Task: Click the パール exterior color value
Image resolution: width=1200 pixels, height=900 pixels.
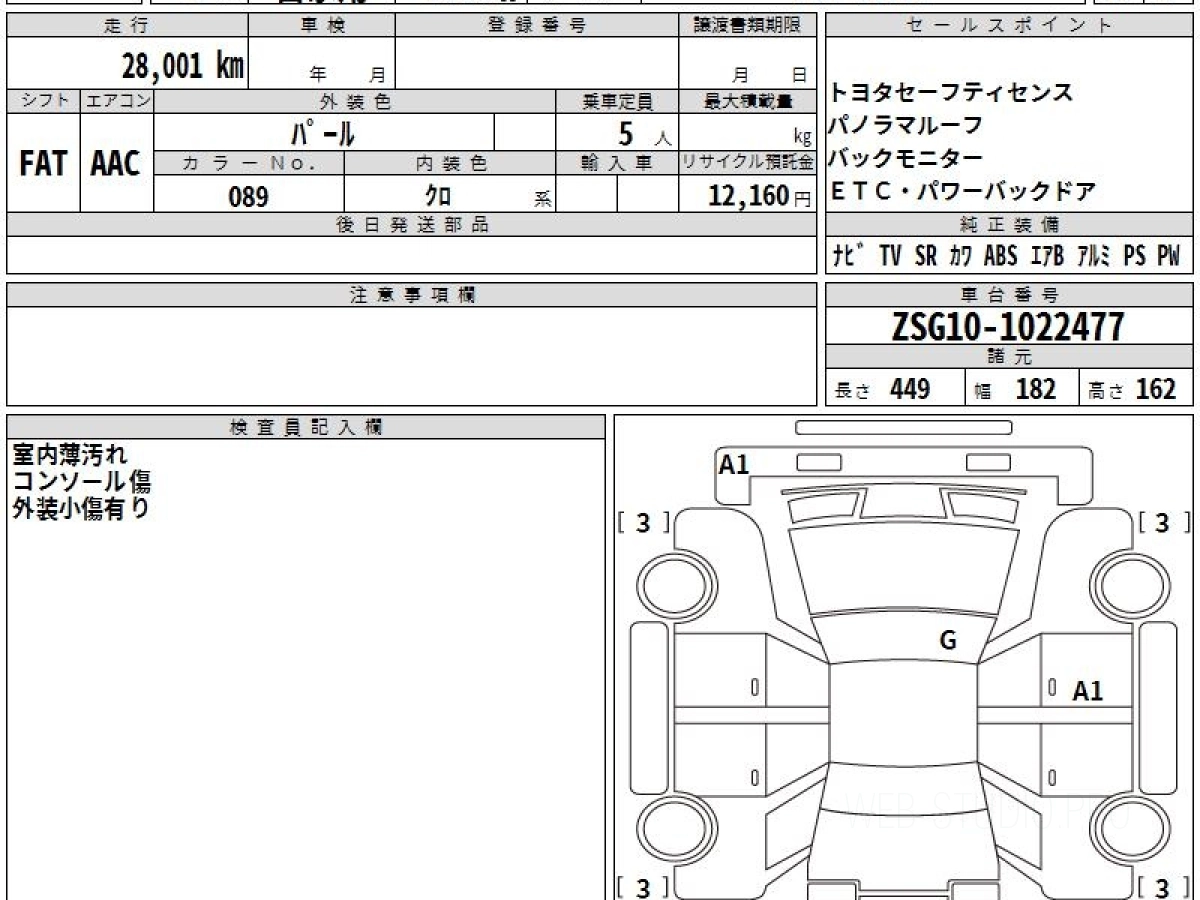Action: [x=322, y=133]
